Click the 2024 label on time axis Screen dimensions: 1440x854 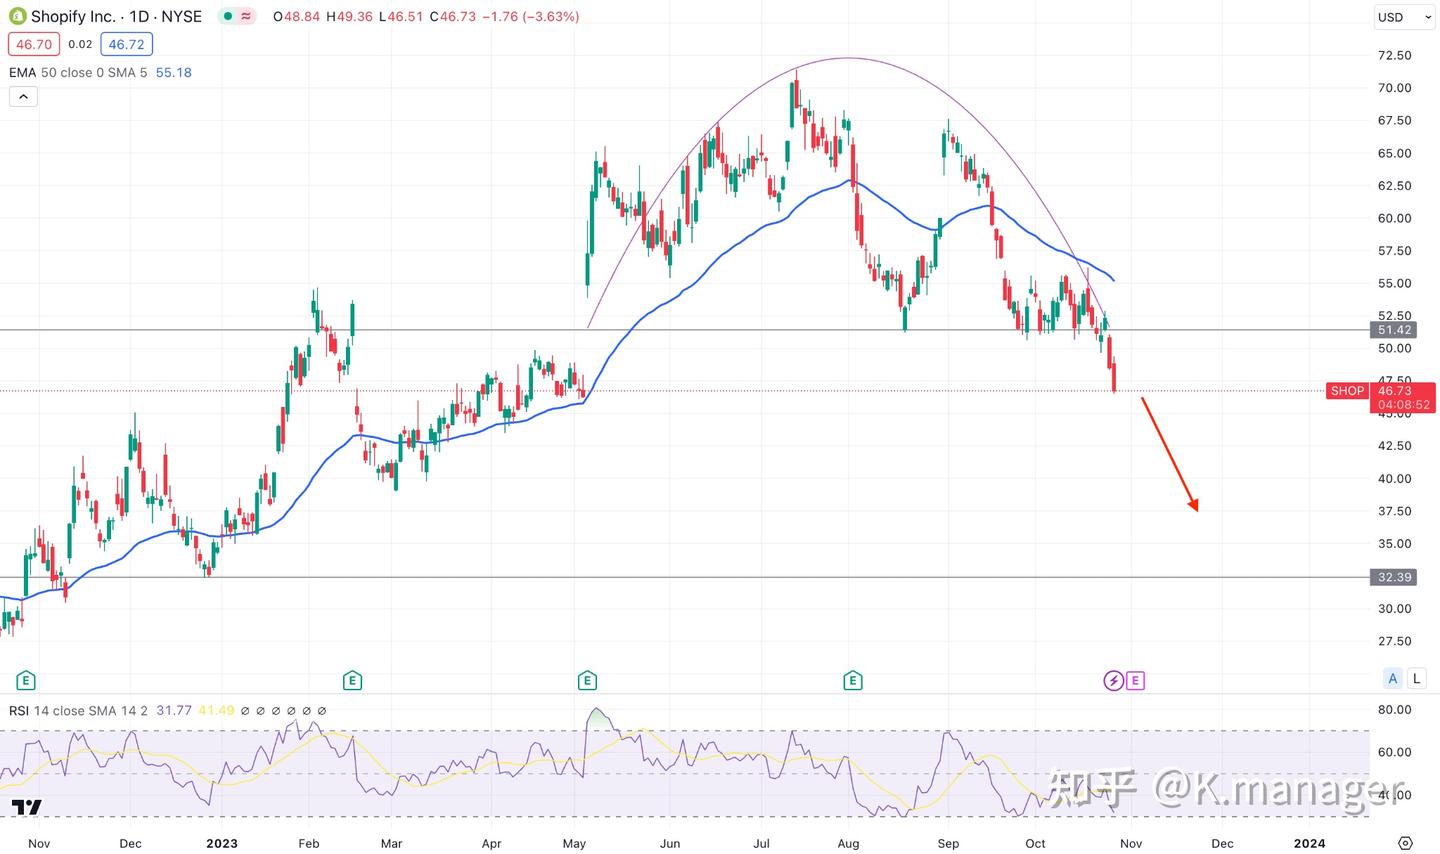click(x=1310, y=843)
